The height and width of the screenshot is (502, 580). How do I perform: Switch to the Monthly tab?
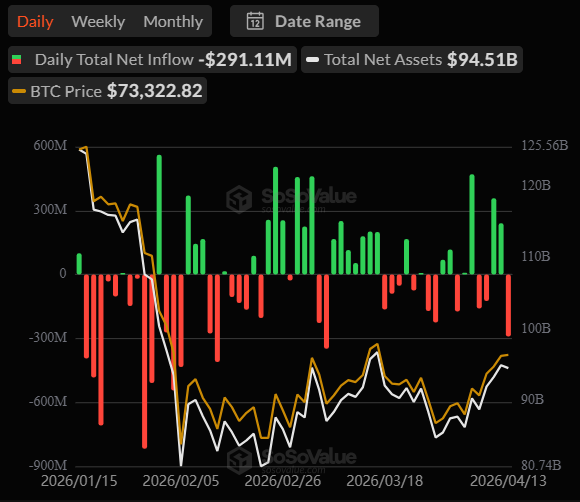point(173,21)
